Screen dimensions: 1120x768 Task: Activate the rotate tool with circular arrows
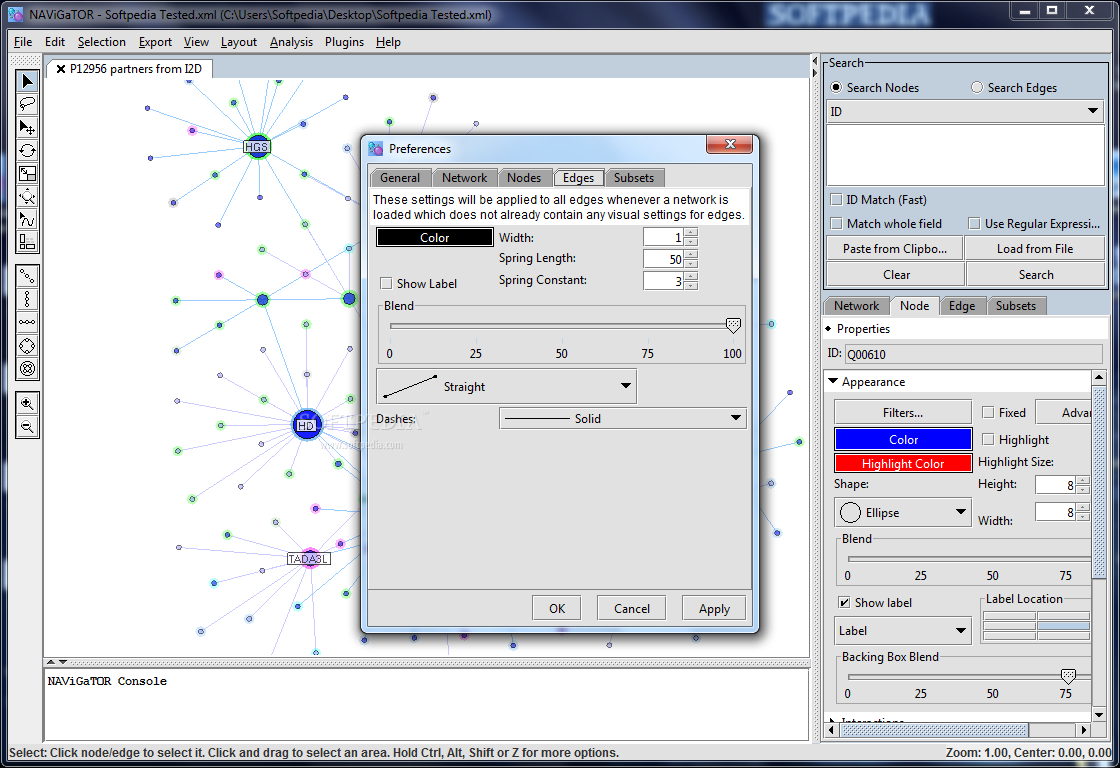pyautogui.click(x=27, y=150)
